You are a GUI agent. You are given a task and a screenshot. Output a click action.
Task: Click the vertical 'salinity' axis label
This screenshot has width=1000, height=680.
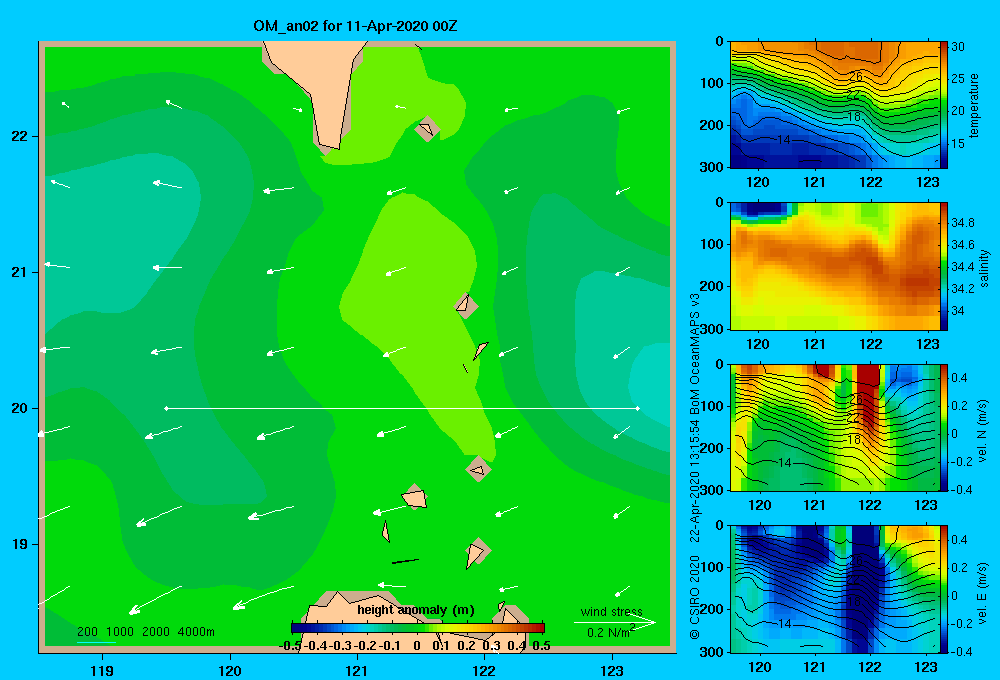pos(984,268)
